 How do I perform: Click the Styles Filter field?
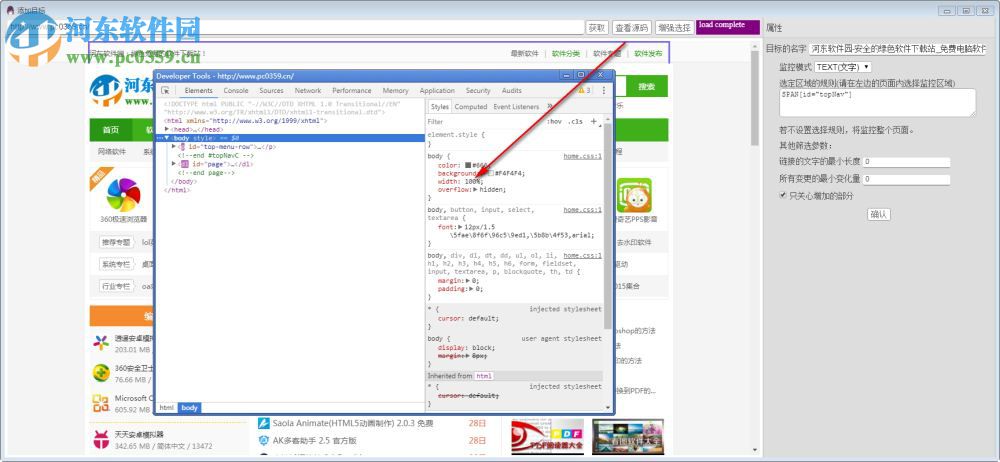click(485, 121)
